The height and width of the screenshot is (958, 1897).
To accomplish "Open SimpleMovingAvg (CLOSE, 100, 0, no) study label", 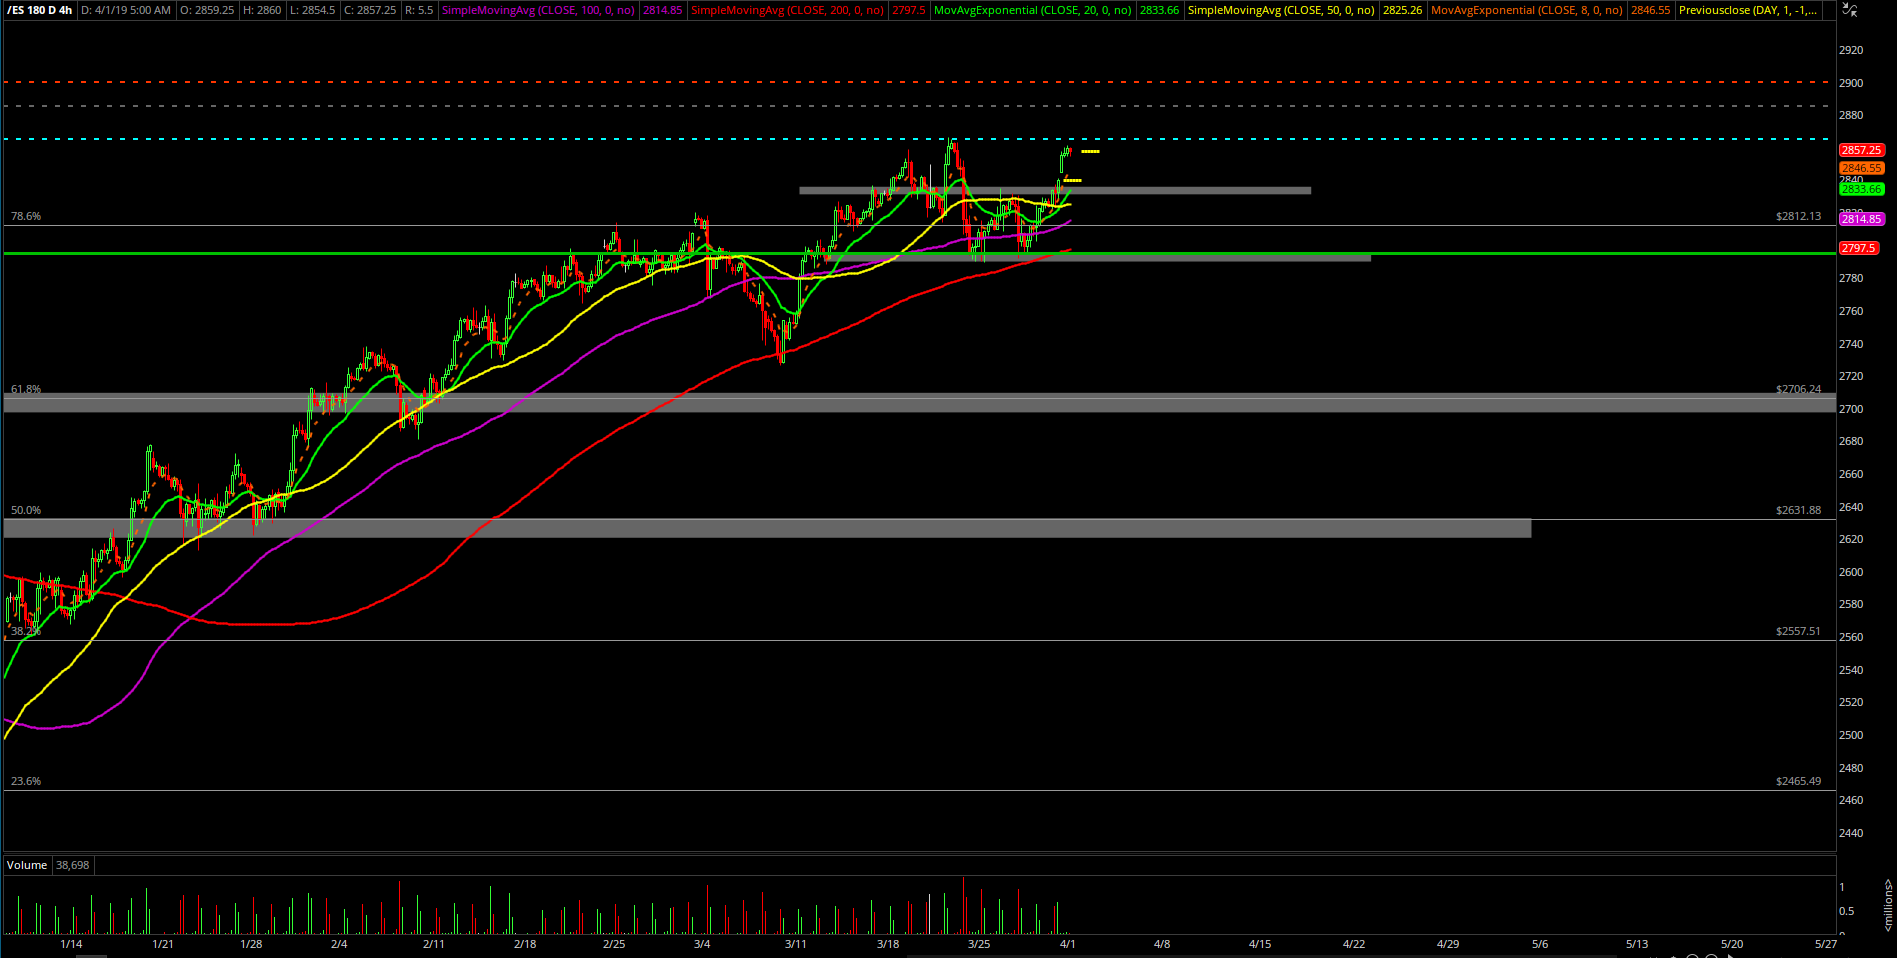I will (538, 10).
